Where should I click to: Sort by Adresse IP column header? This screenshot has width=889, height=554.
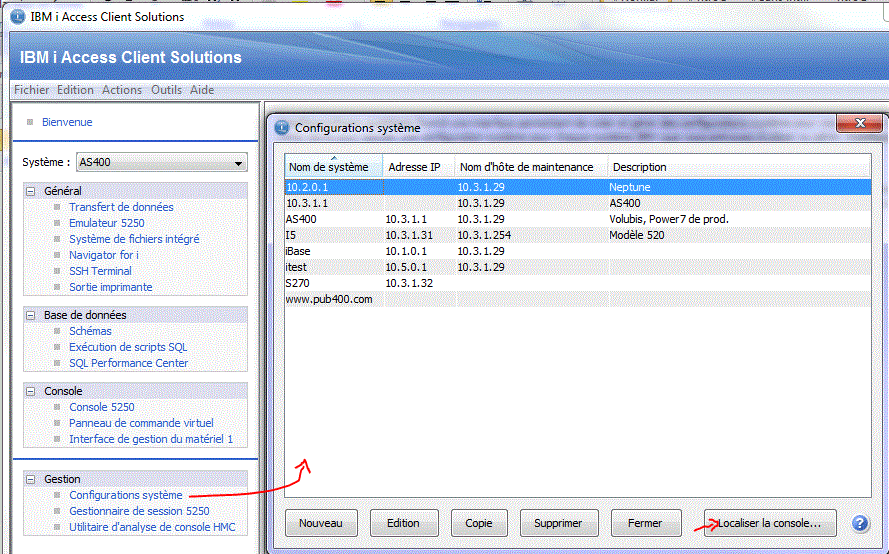click(x=418, y=167)
